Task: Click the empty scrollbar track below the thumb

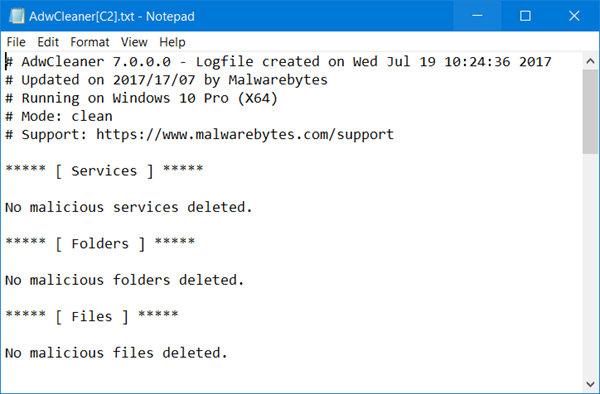Action: point(590,265)
